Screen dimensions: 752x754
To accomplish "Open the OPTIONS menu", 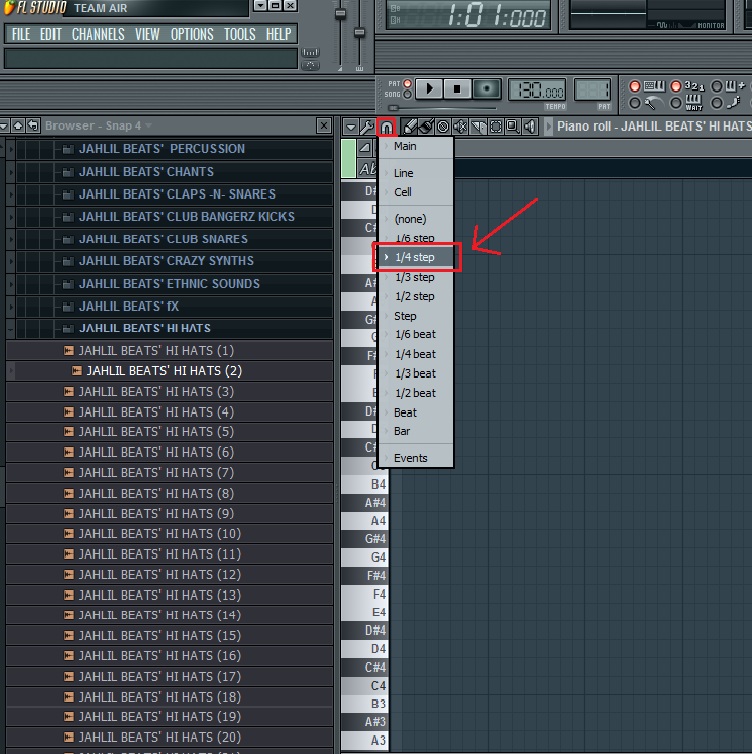I will 192,34.
